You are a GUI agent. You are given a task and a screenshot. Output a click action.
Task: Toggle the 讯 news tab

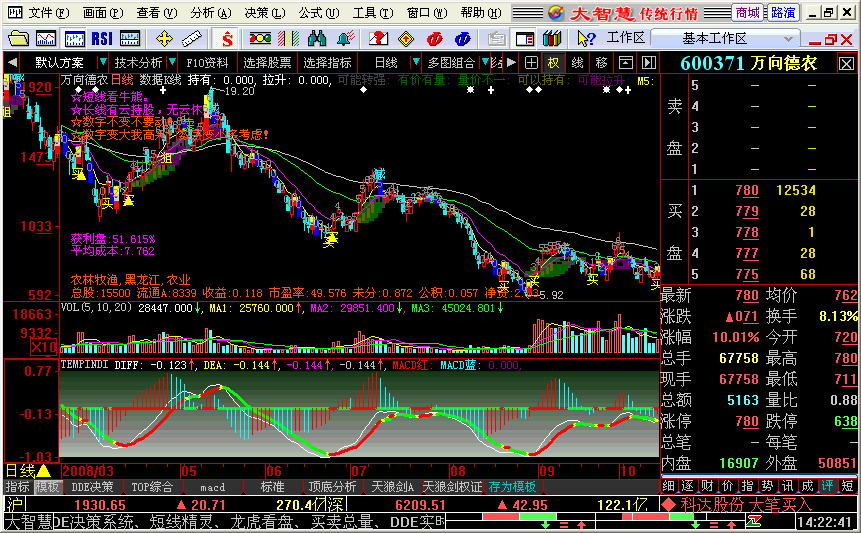pos(787,486)
